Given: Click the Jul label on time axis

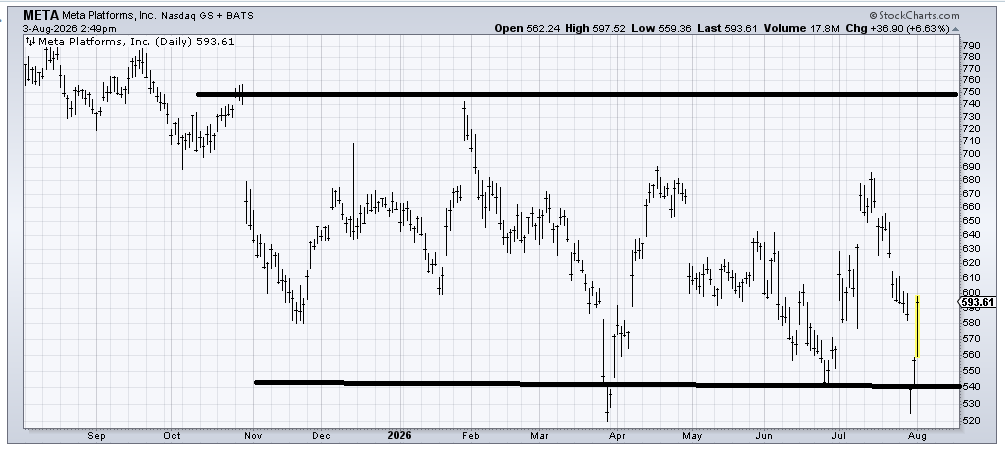Looking at the screenshot, I should coord(839,436).
